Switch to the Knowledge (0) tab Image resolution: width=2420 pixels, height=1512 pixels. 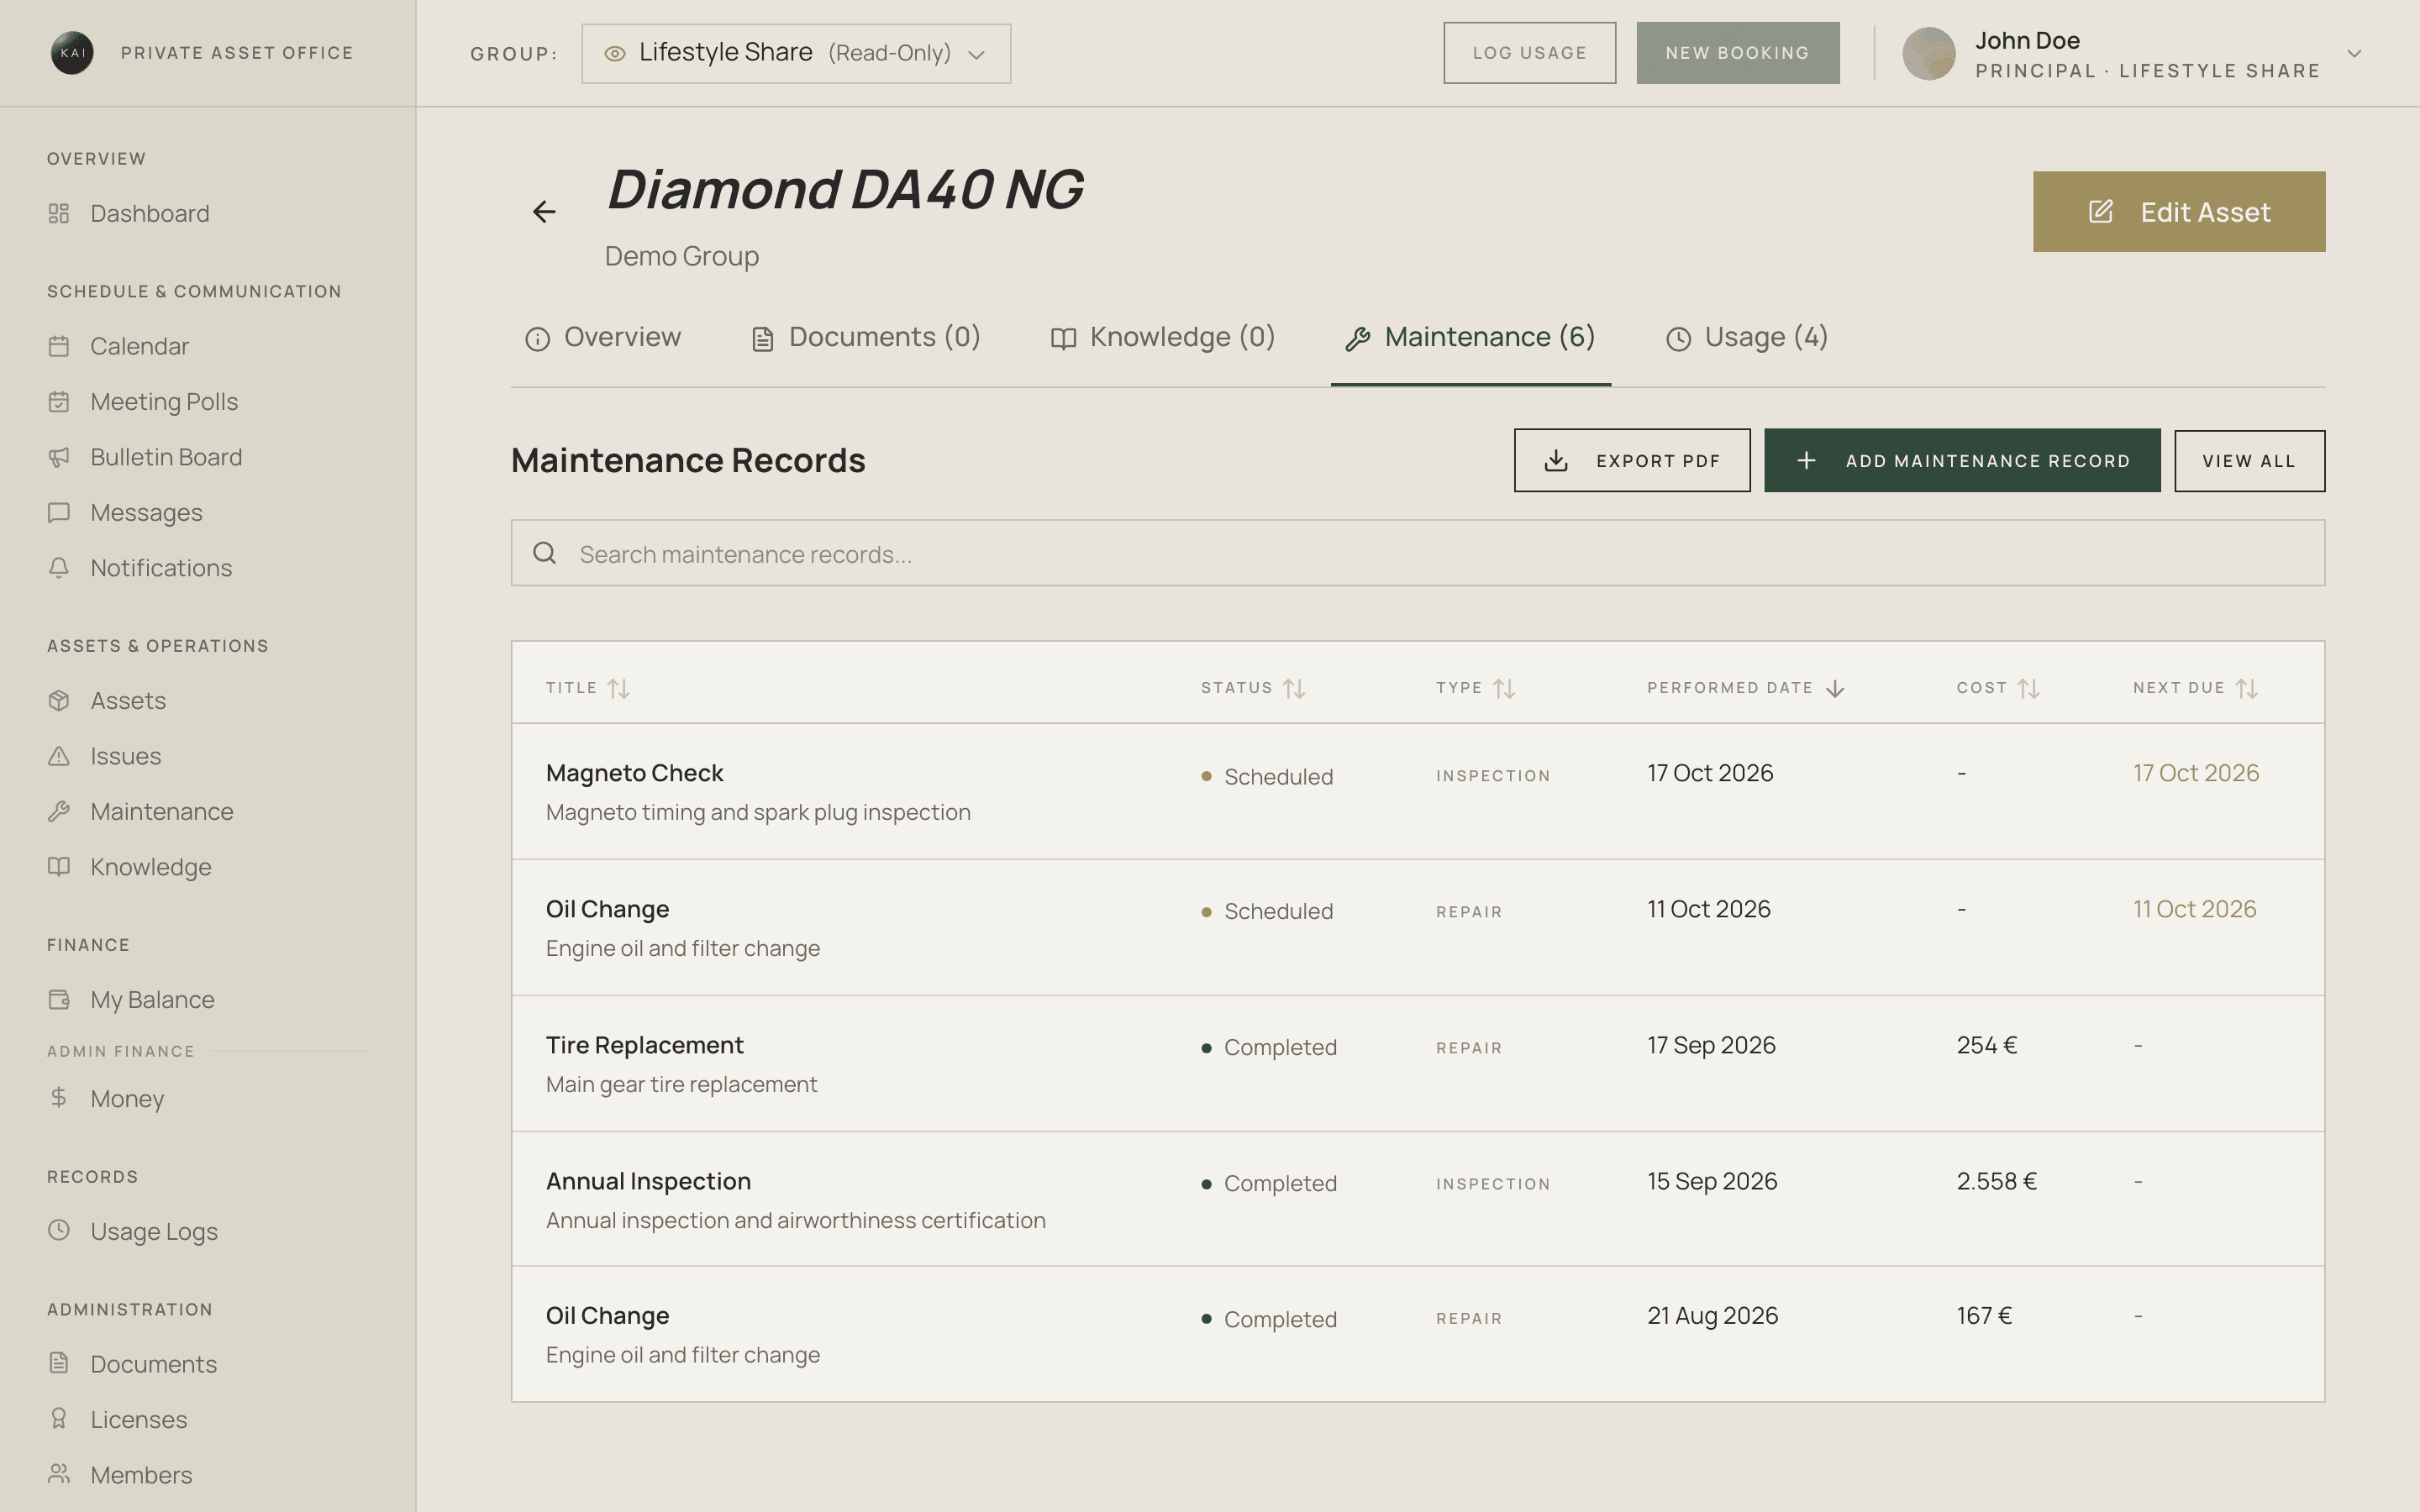[x=1163, y=337]
